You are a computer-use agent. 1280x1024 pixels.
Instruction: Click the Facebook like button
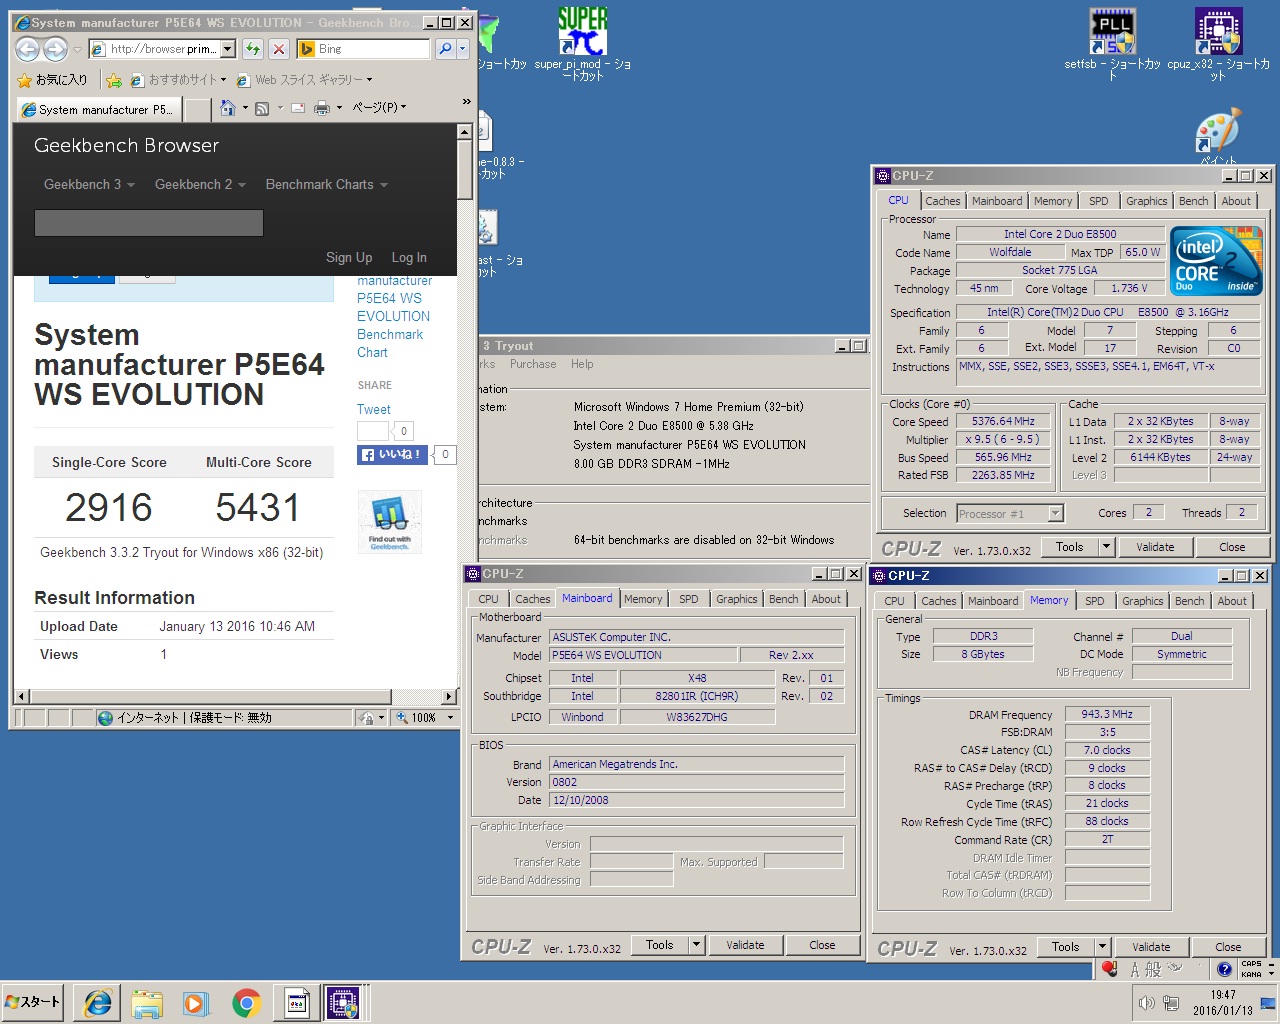click(x=392, y=454)
